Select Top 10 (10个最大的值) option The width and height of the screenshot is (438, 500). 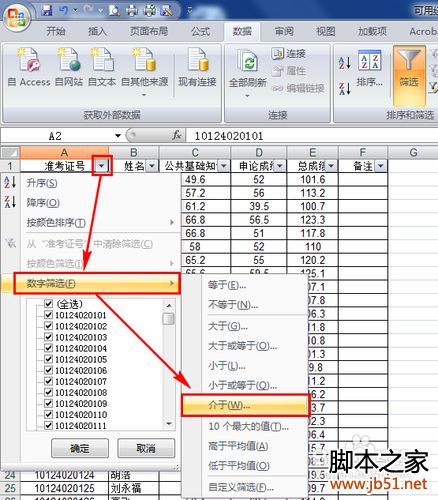tap(245, 426)
